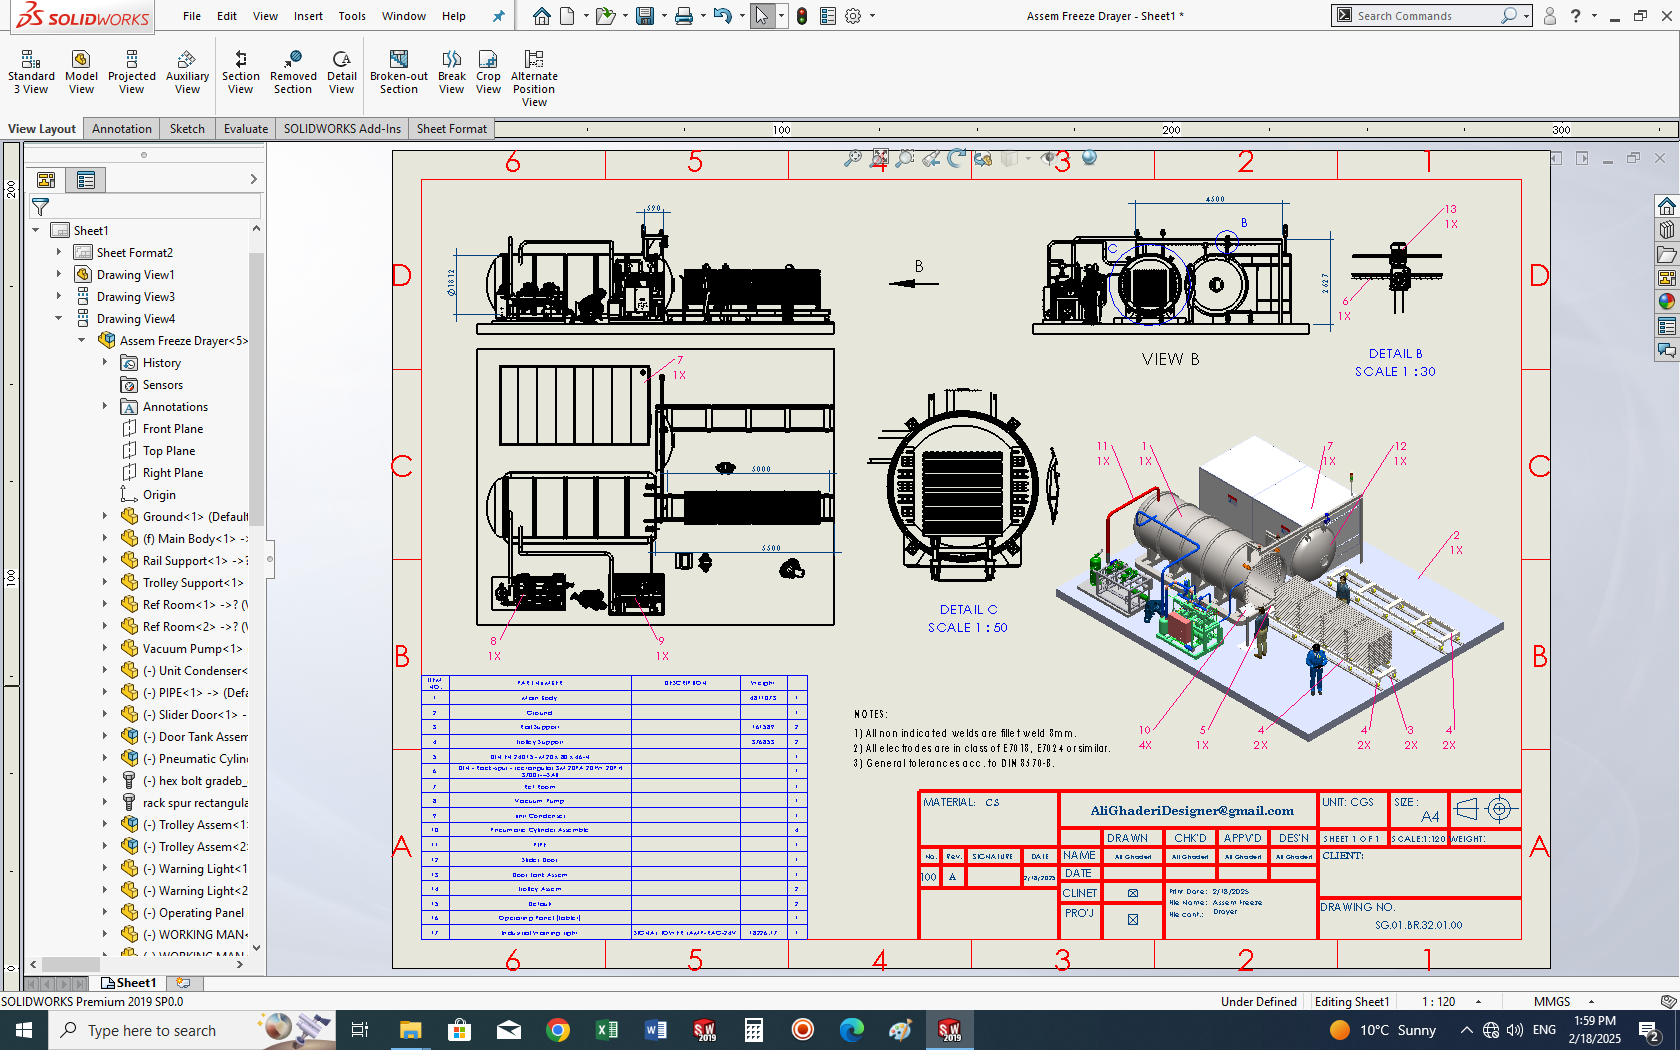The width and height of the screenshot is (1680, 1050).
Task: Collapse the Drawing View4 tree node
Action: click(59, 318)
